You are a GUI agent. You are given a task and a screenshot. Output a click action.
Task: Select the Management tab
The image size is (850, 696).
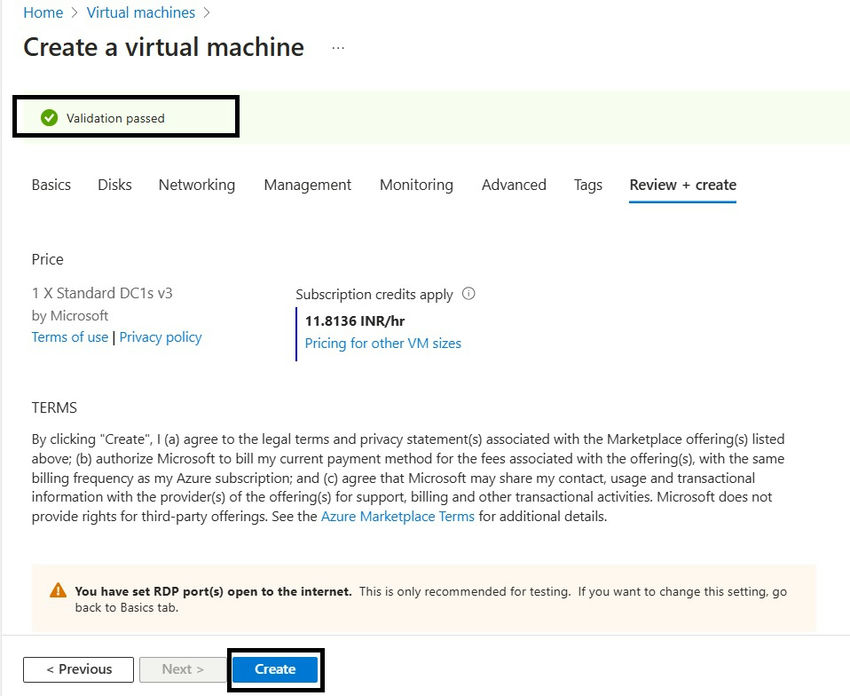(x=307, y=185)
